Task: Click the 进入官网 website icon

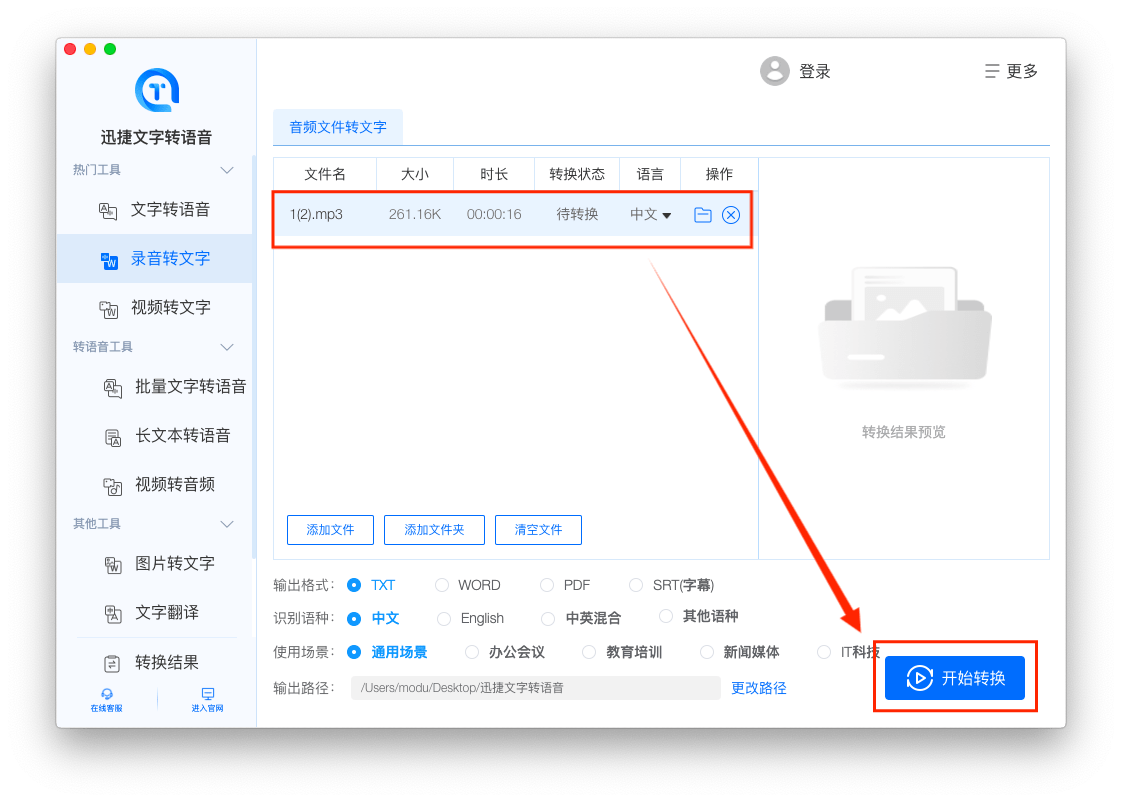Action: (x=208, y=694)
